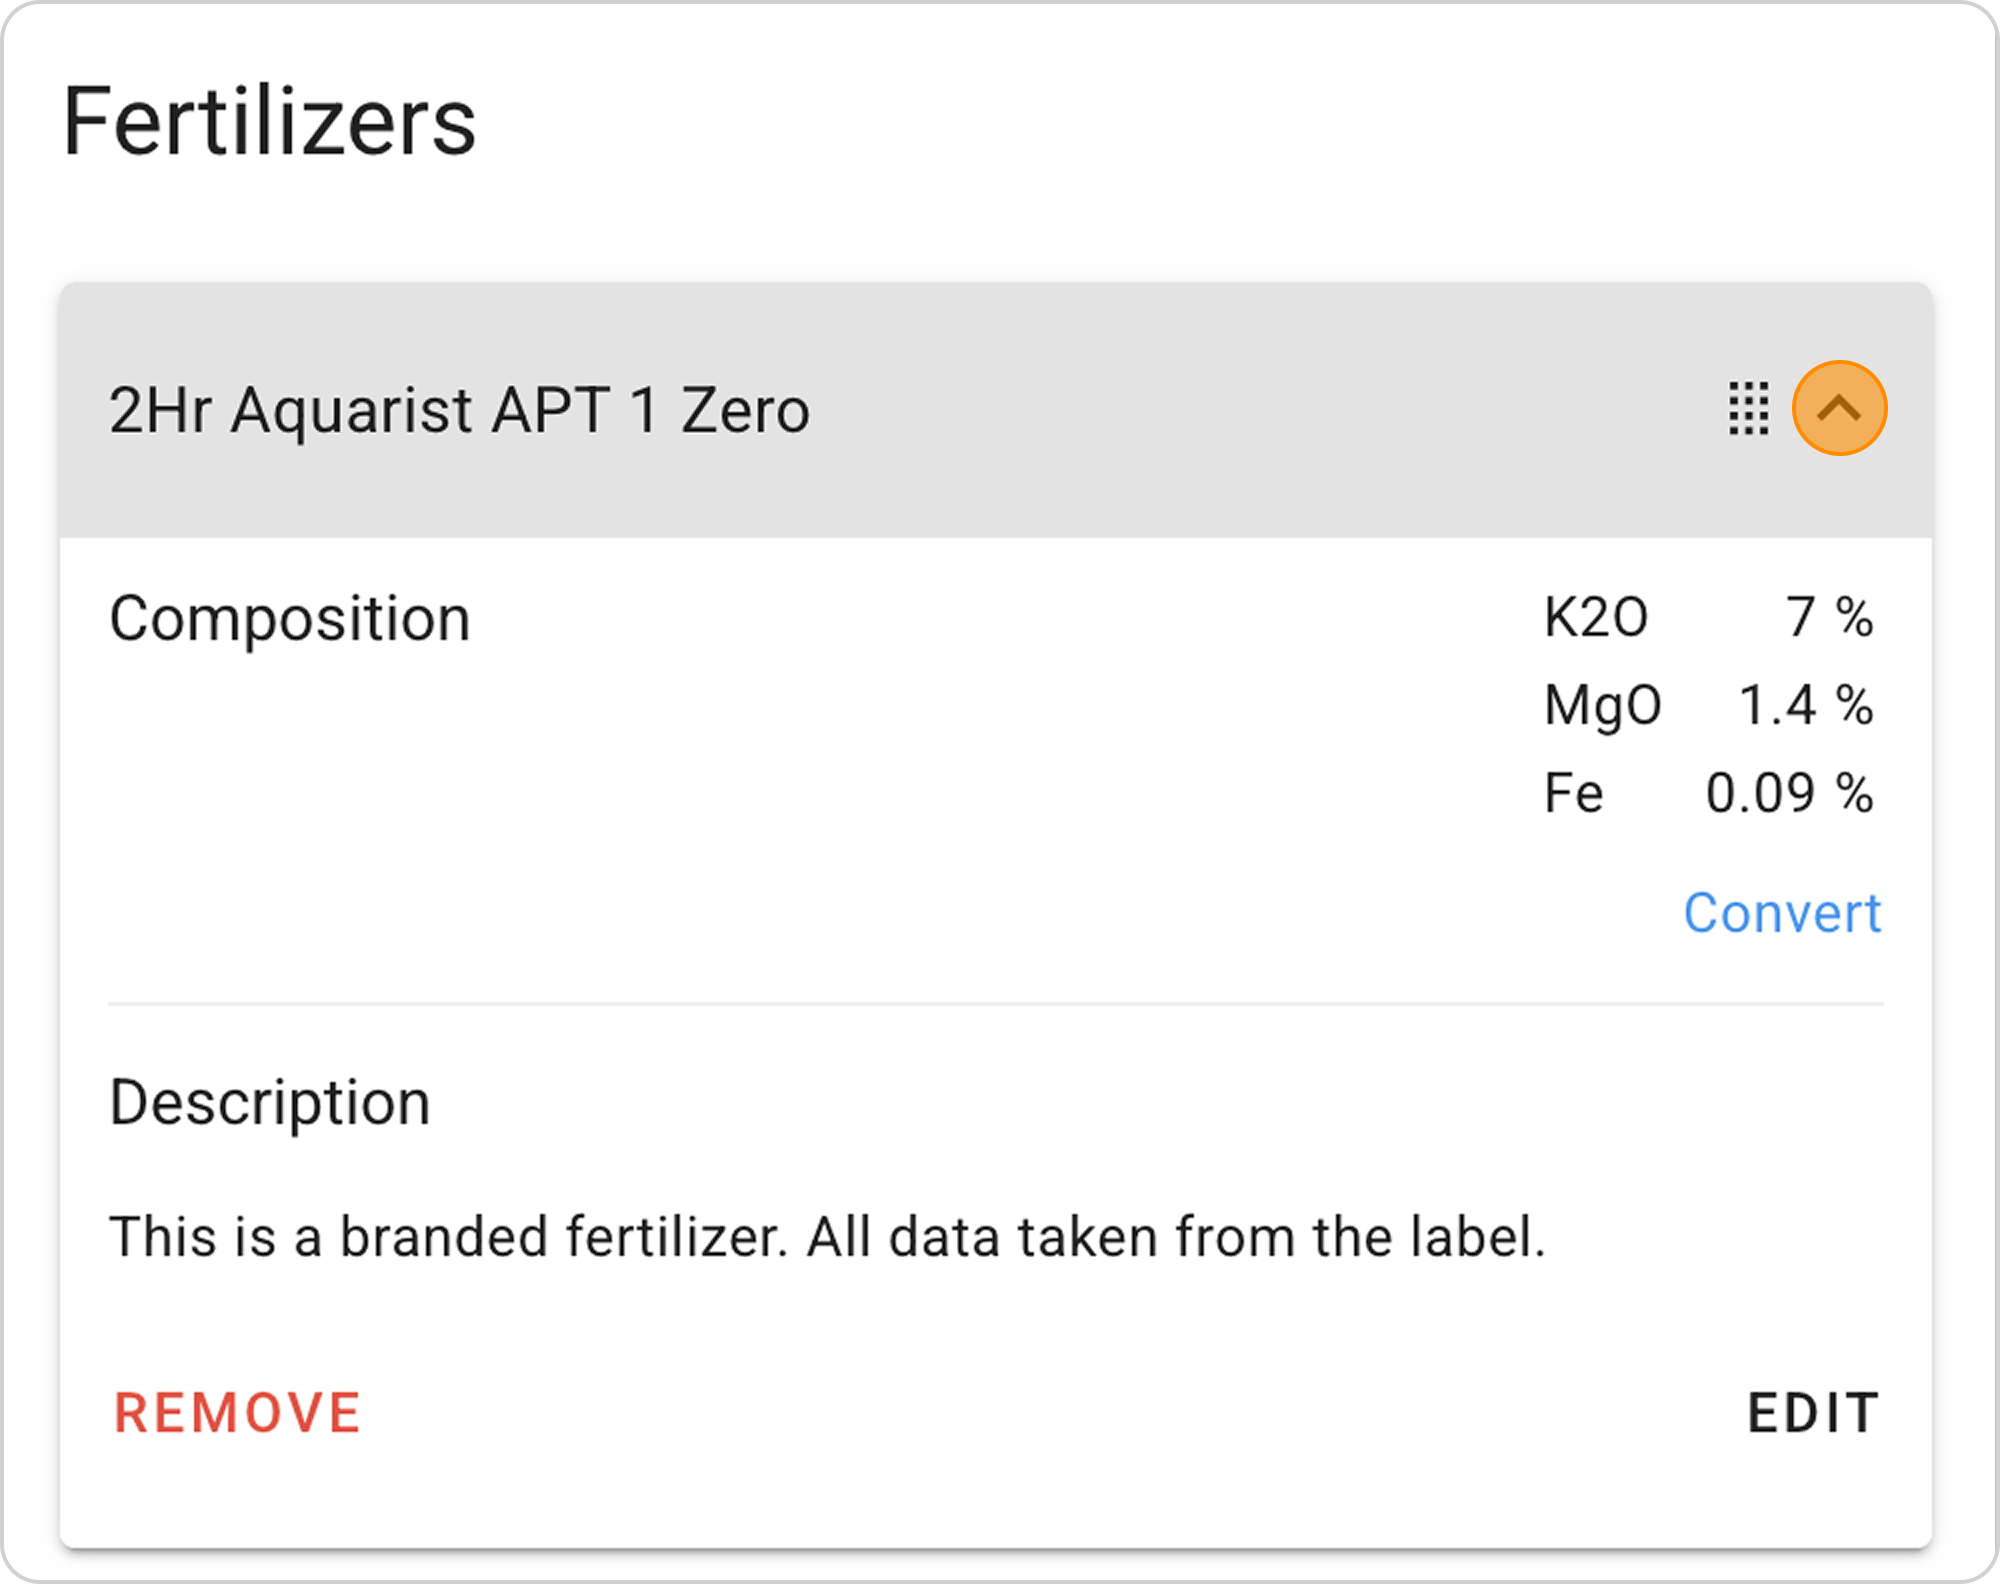Remove the 2Hr Aquarist fertilizer
Screen dimensions: 2000x1584
pyautogui.click(x=237, y=1413)
